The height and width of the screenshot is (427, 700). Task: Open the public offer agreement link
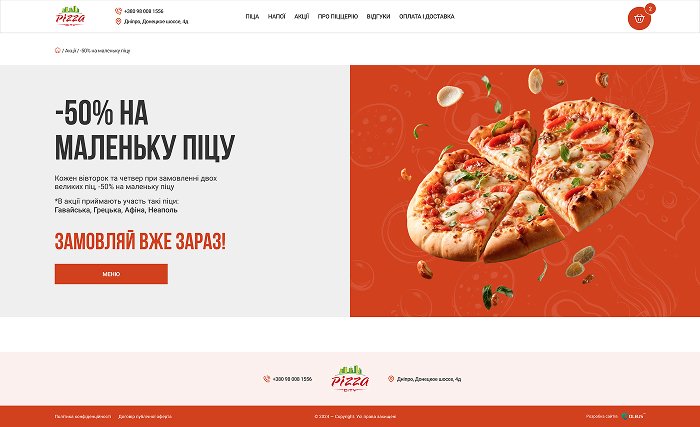145,416
